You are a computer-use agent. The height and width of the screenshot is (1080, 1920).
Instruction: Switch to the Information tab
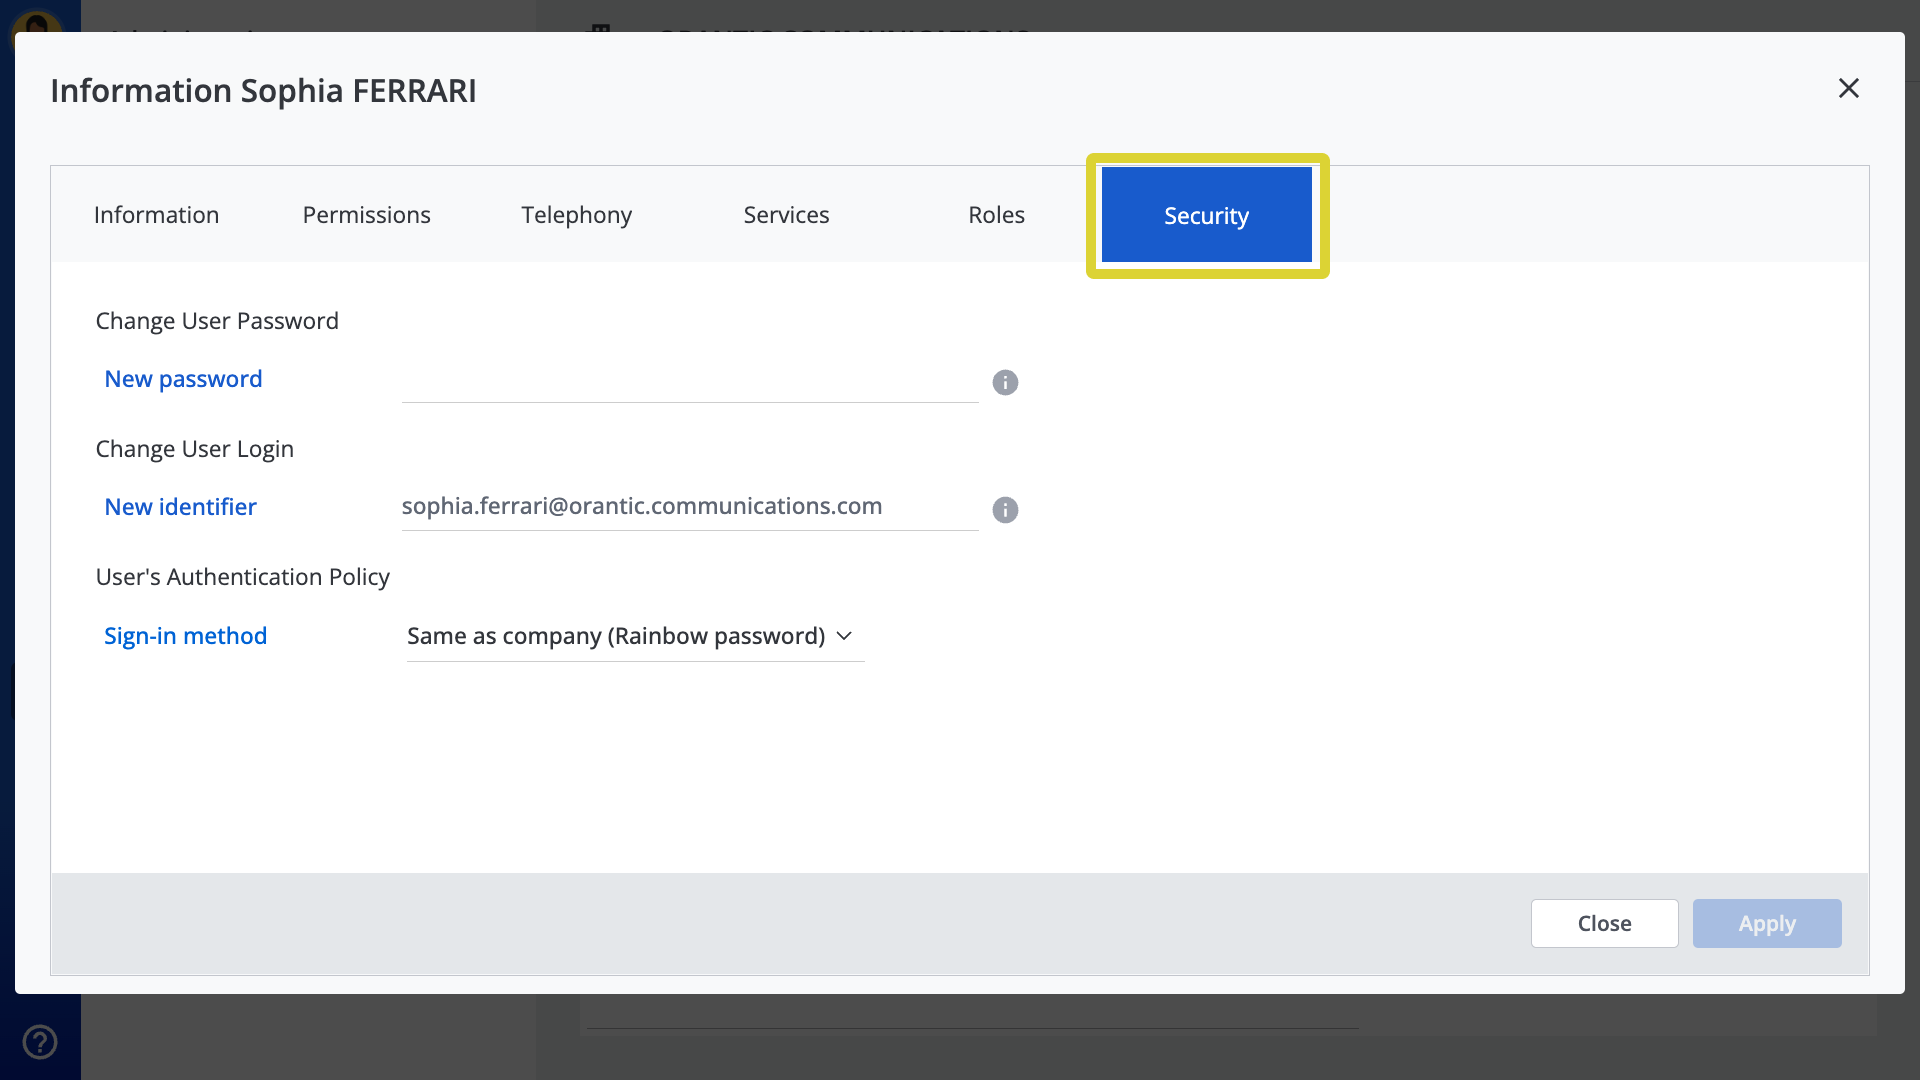(x=156, y=214)
